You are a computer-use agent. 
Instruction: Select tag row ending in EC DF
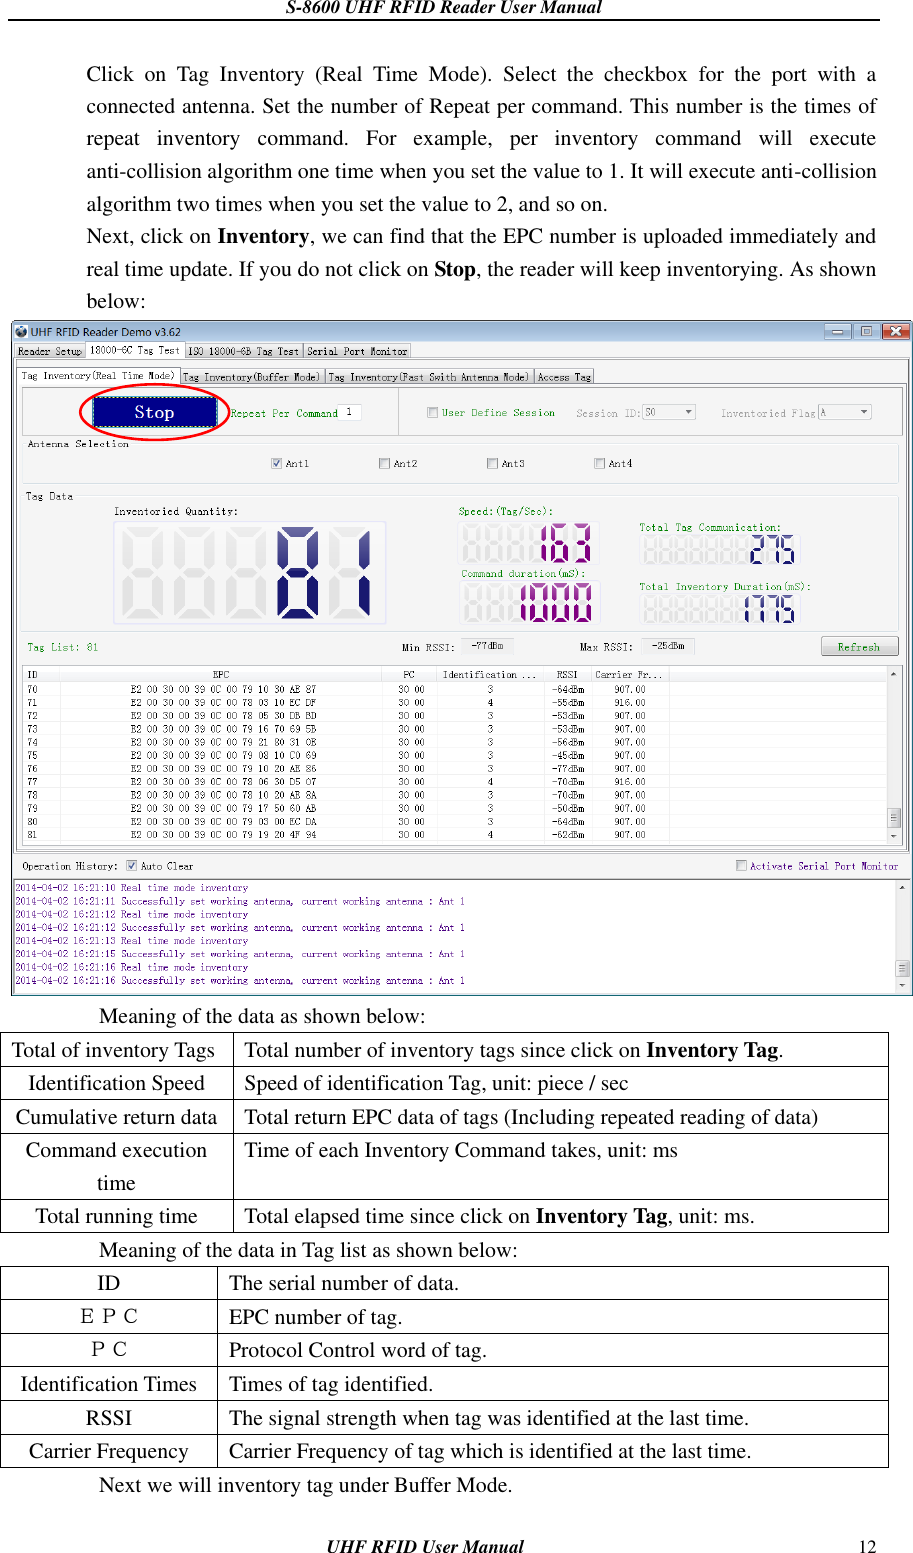pyautogui.click(x=455, y=702)
